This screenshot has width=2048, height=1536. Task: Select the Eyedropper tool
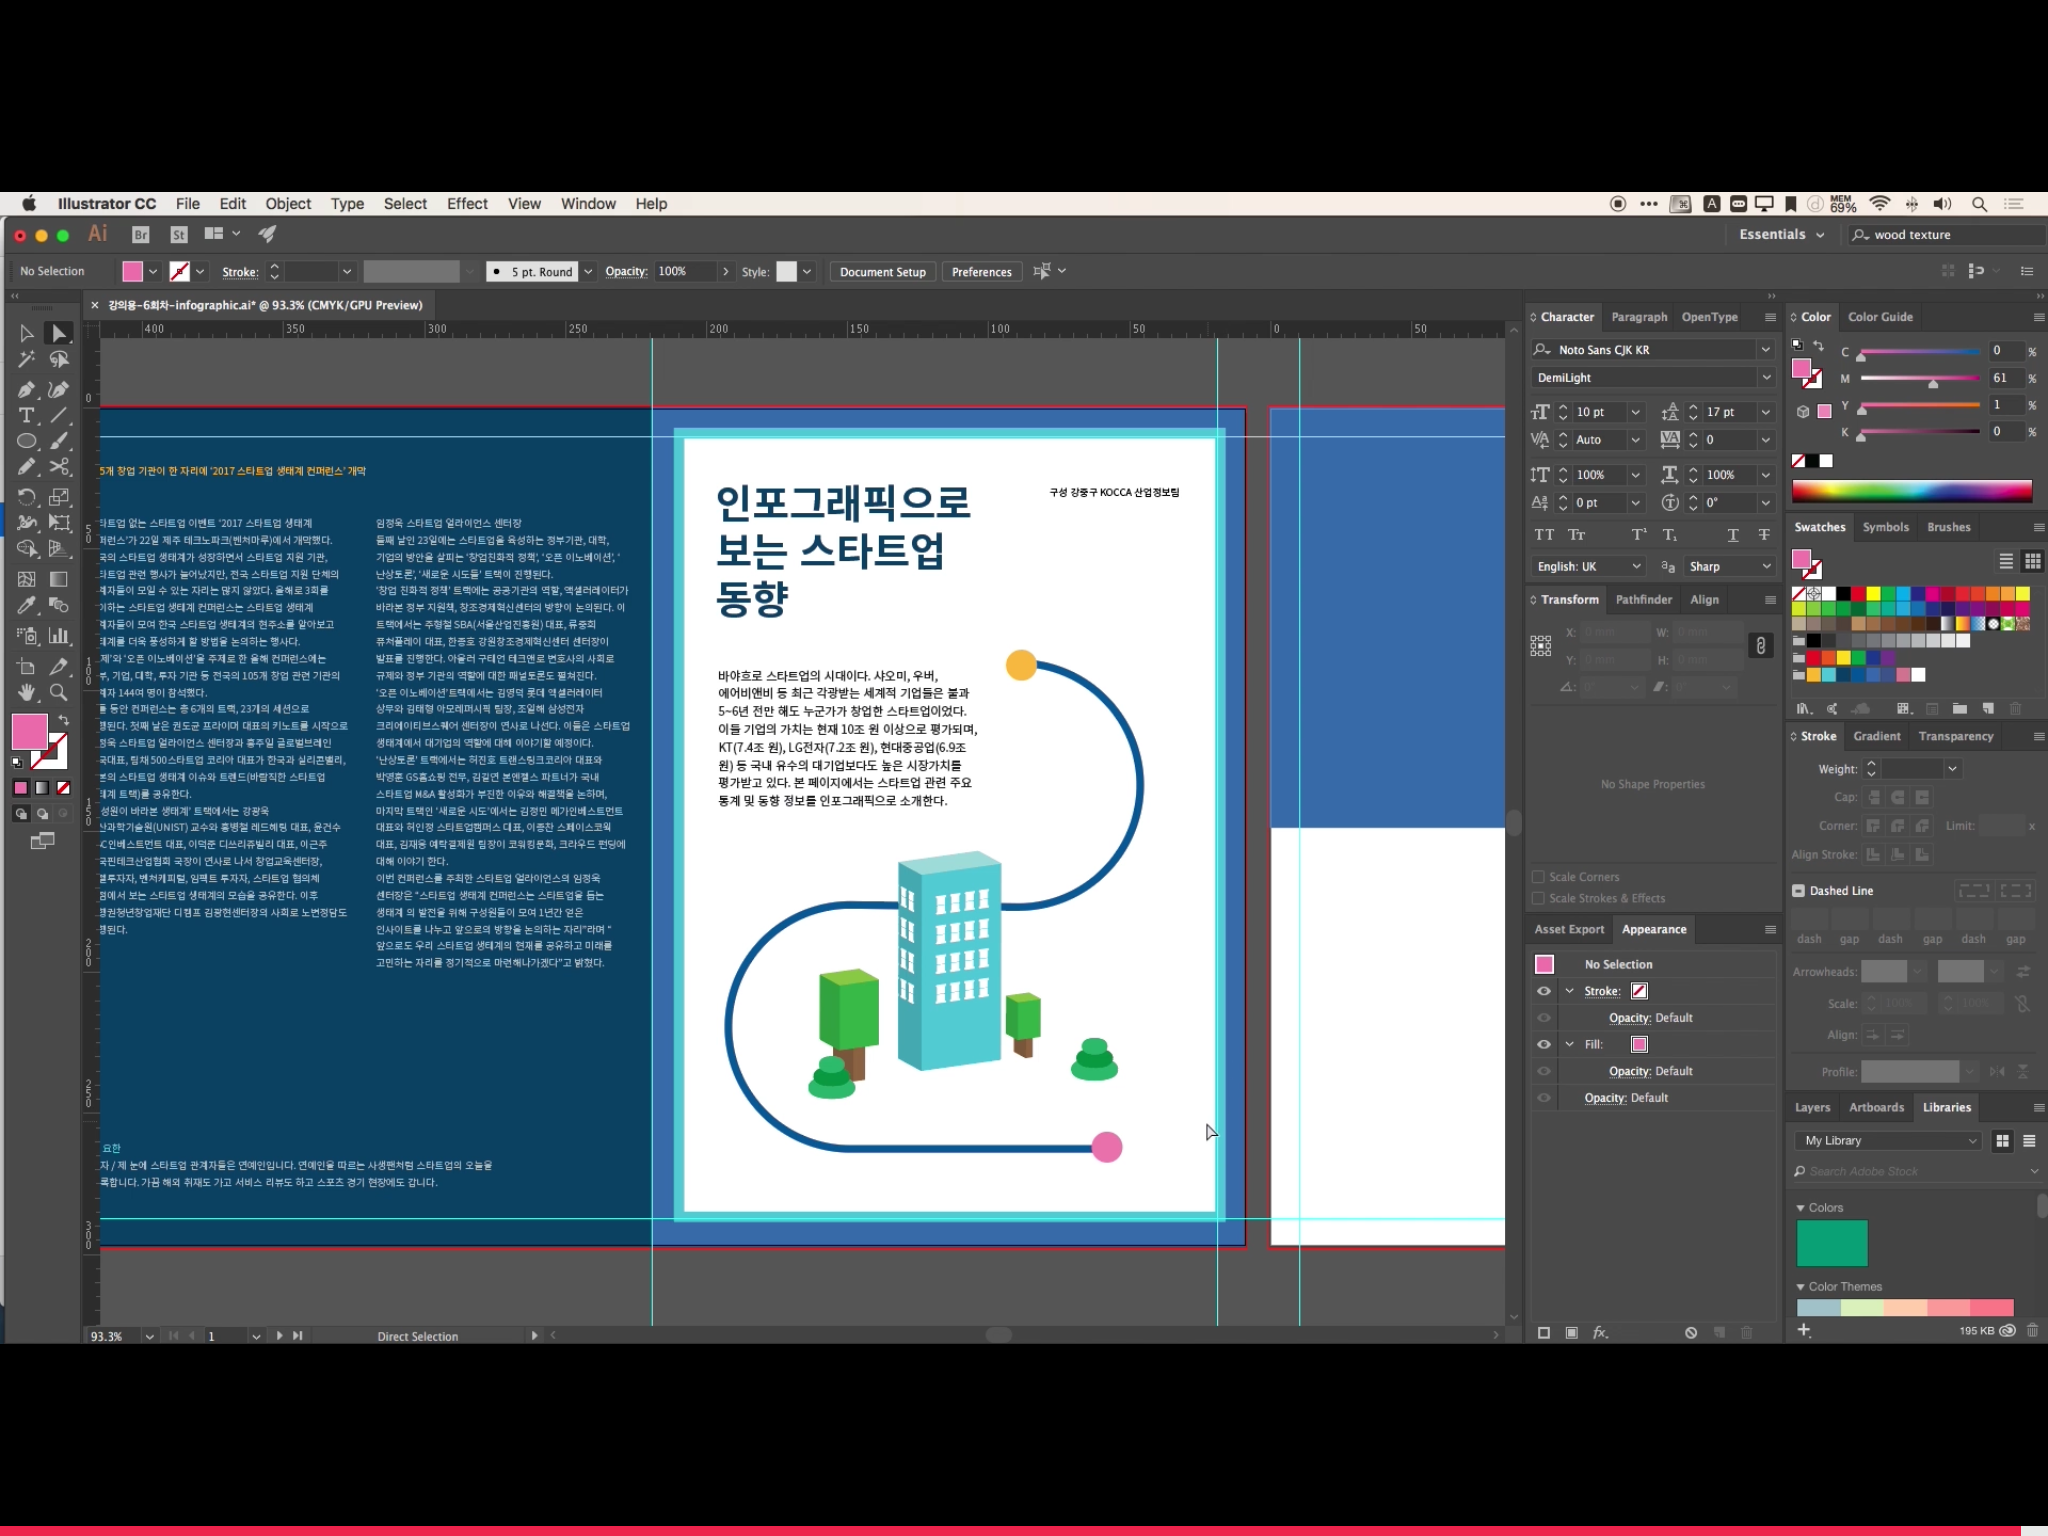pos(27,605)
